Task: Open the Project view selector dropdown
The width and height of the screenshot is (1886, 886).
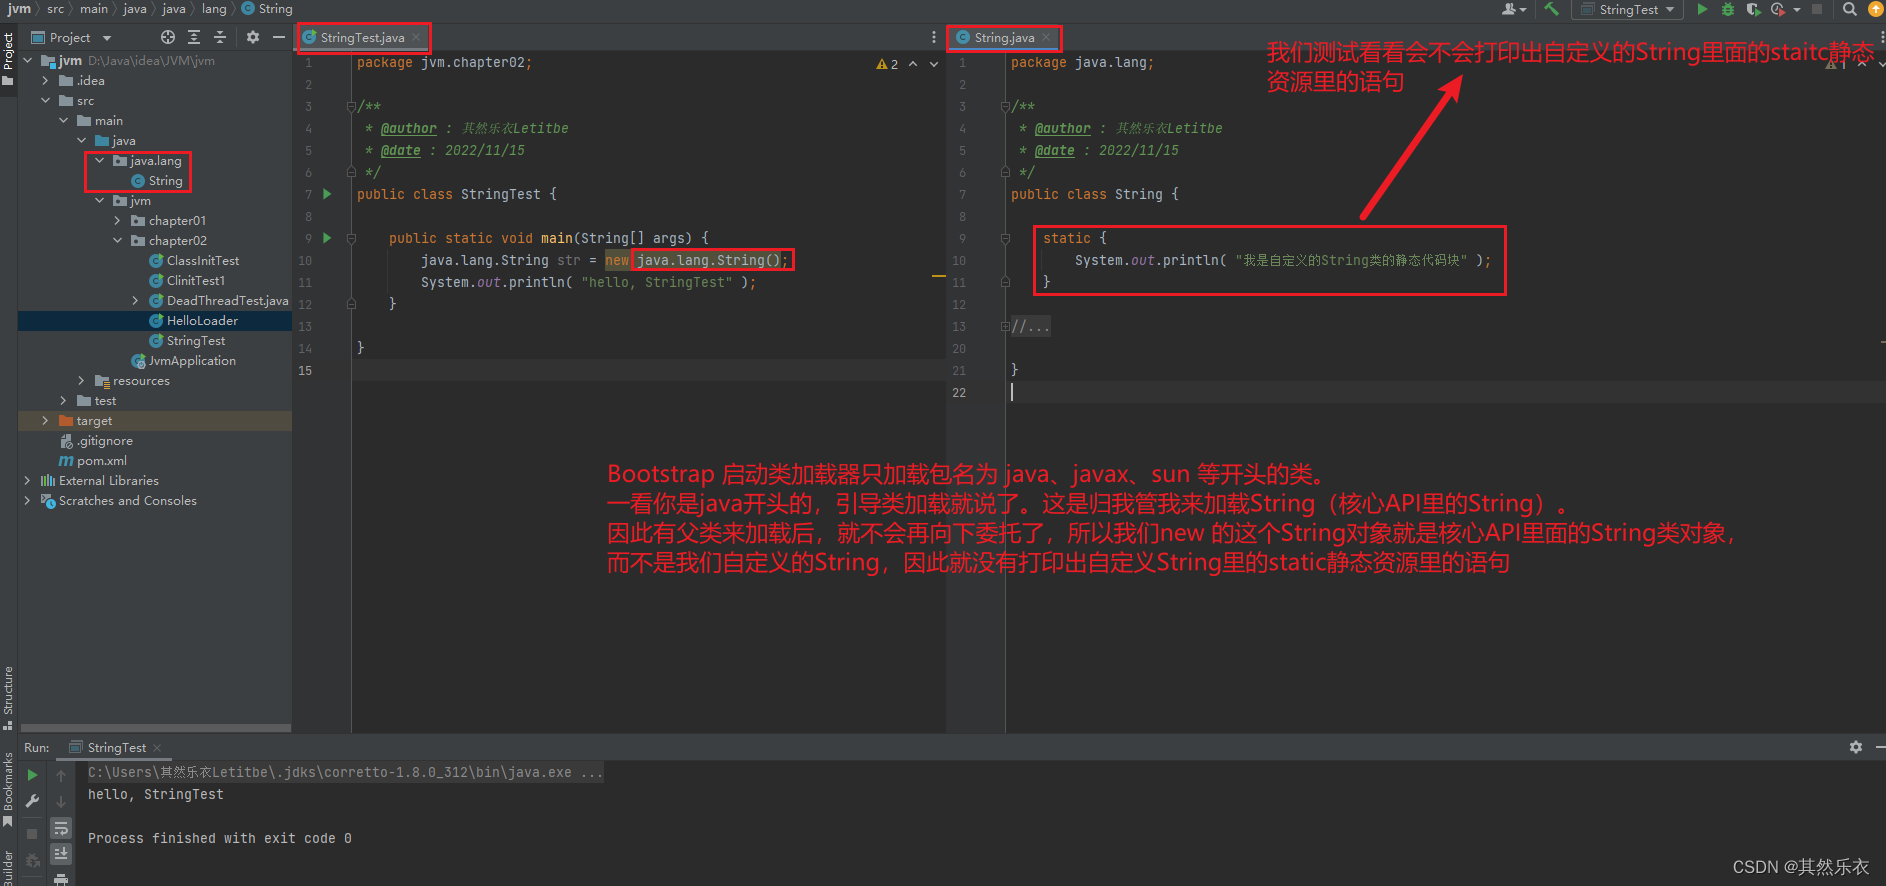Action: click(71, 37)
